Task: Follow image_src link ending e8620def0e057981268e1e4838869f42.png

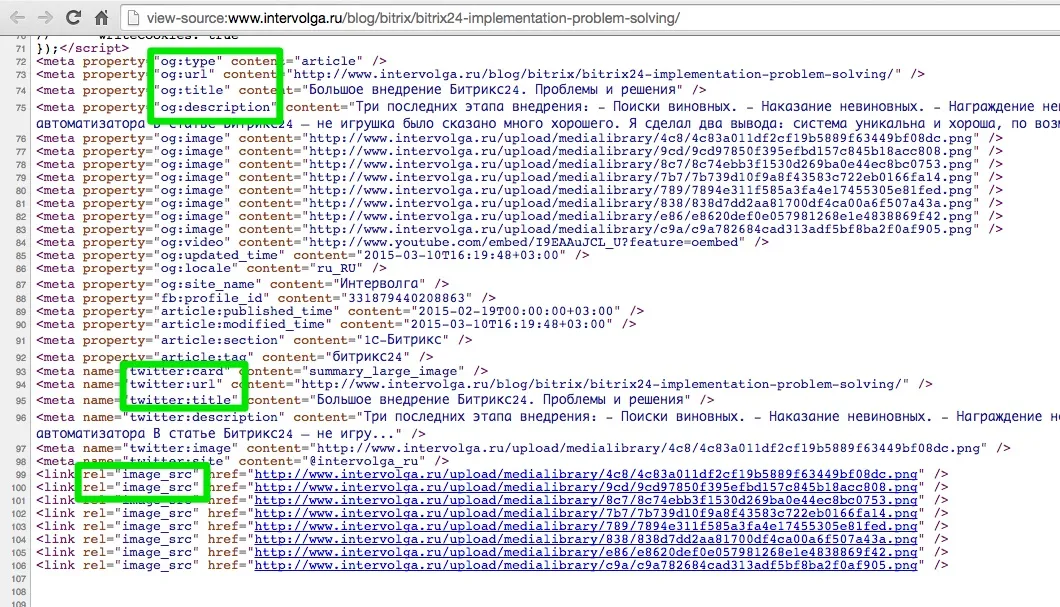Action: click(585, 552)
